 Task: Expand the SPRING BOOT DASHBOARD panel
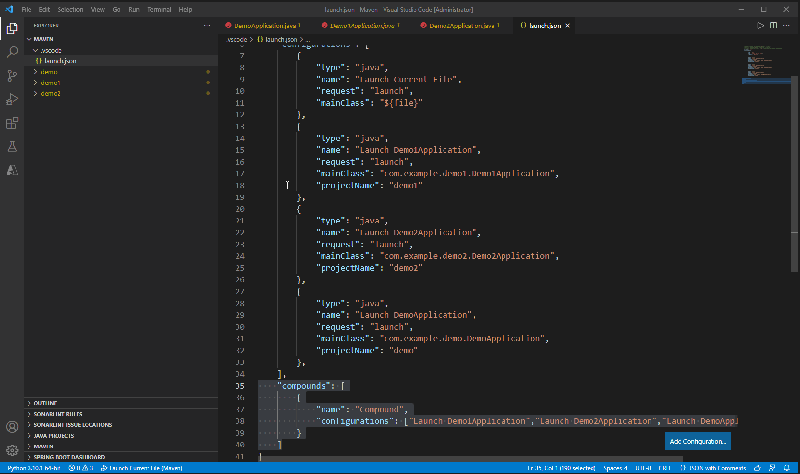[x=121, y=457]
